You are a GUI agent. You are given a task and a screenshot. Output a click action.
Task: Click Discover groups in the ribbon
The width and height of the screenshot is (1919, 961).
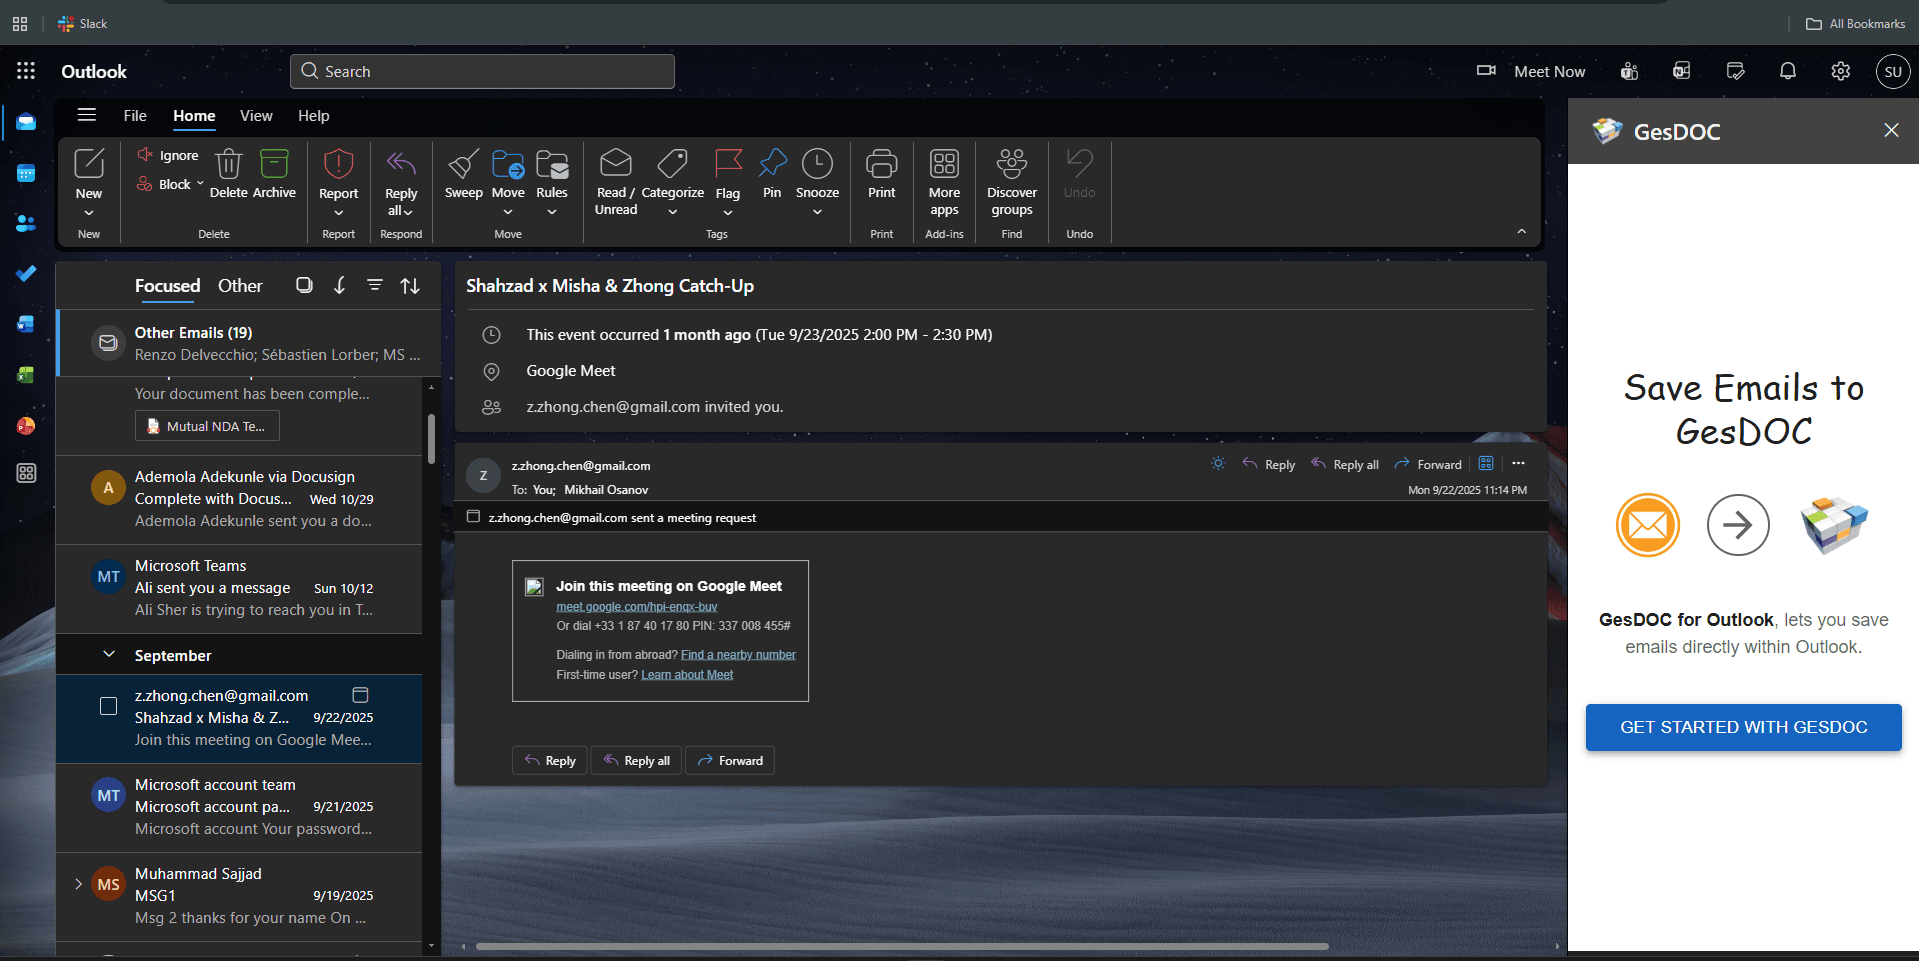pyautogui.click(x=1012, y=182)
